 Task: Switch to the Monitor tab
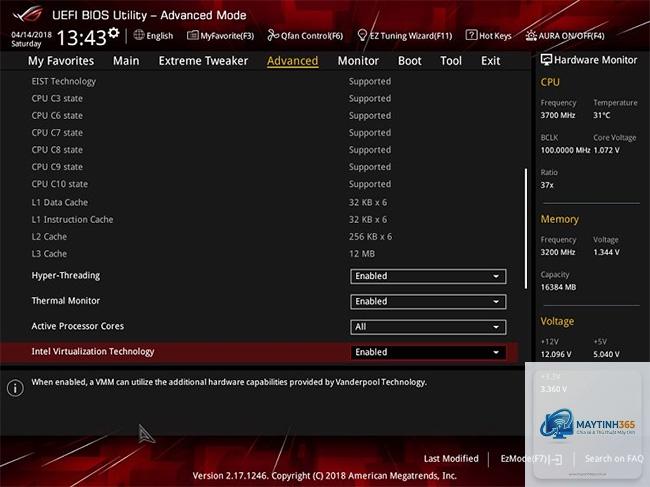tap(358, 61)
